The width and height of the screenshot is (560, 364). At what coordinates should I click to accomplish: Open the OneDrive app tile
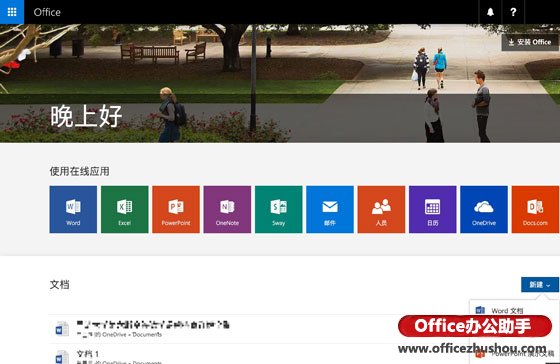[484, 209]
